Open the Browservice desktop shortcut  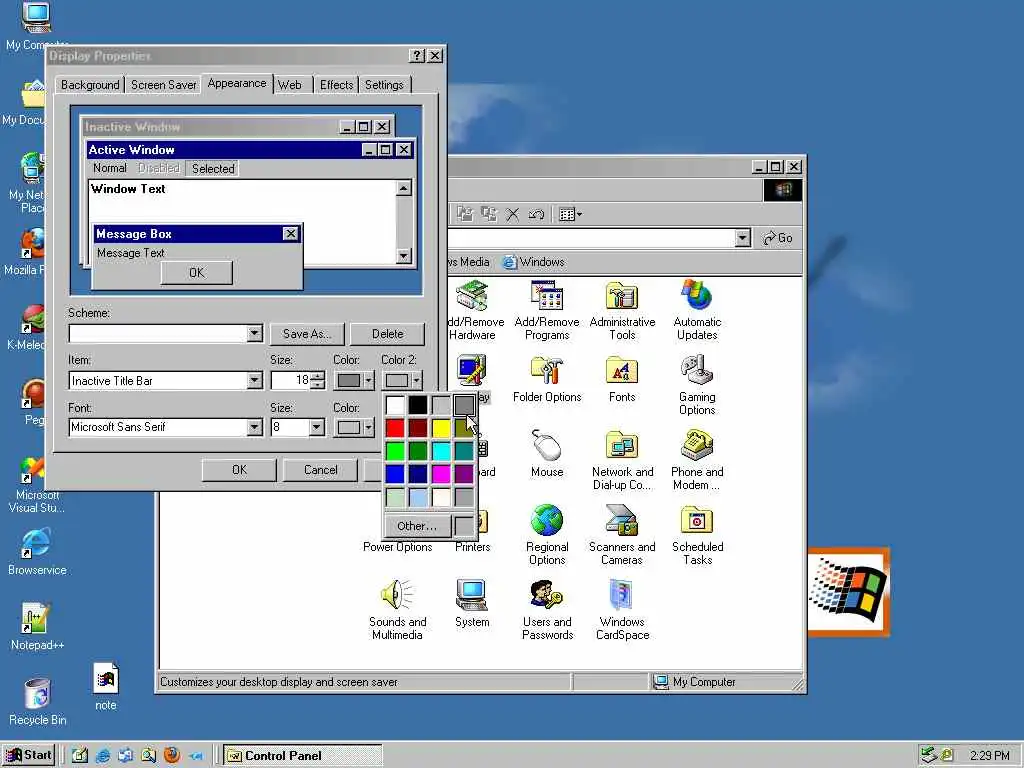pyautogui.click(x=37, y=552)
